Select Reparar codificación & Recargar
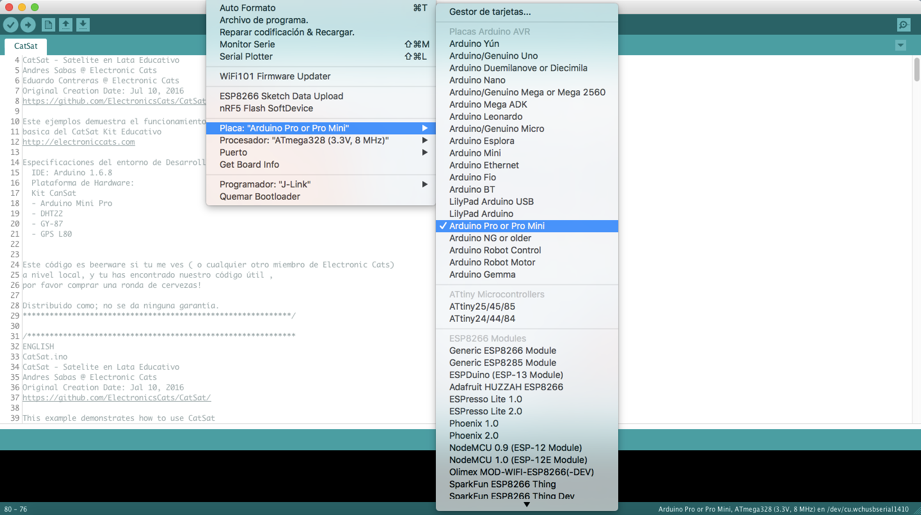 [321, 32]
